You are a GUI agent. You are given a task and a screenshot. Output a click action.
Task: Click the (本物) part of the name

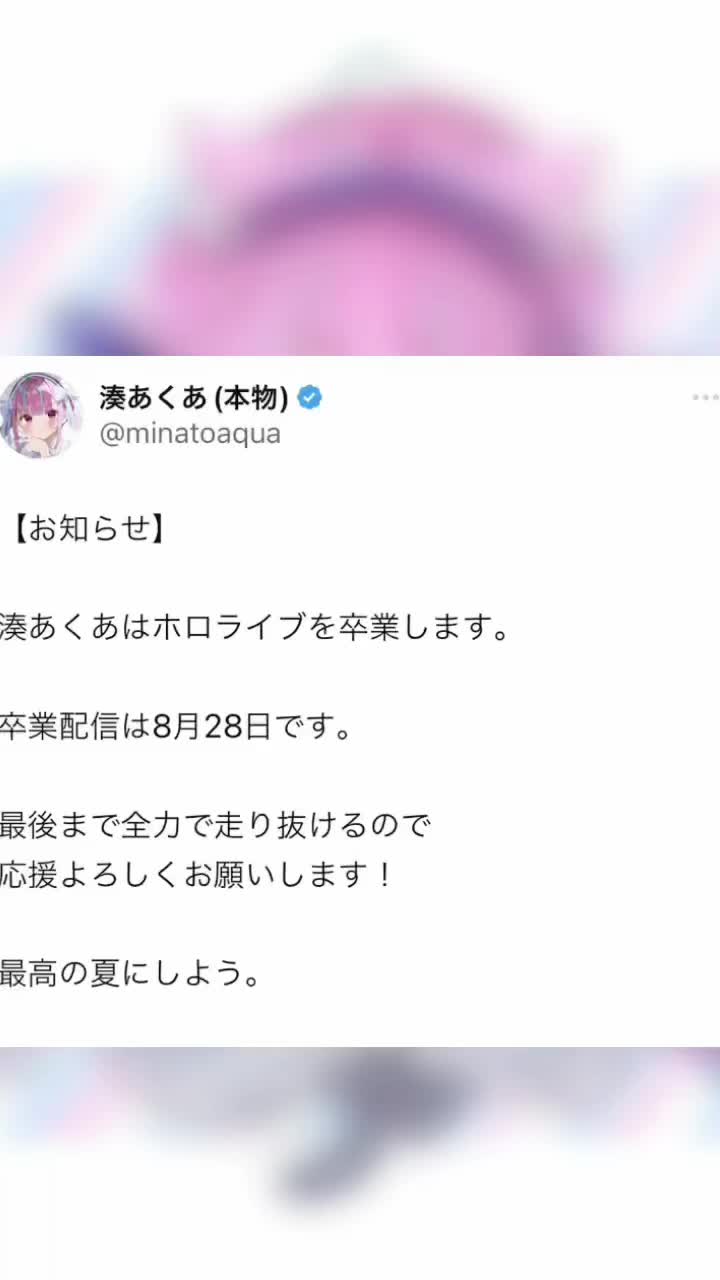[252, 398]
